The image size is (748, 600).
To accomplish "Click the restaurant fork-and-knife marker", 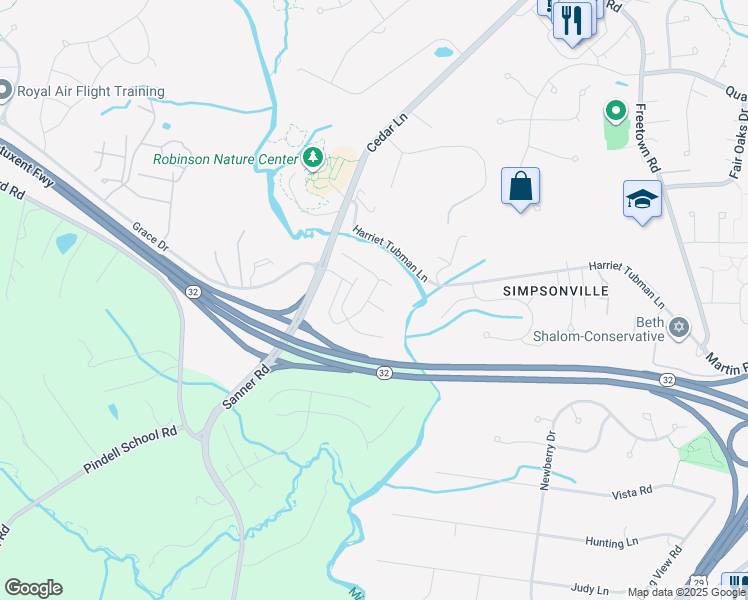I will pyautogui.click(x=572, y=23).
